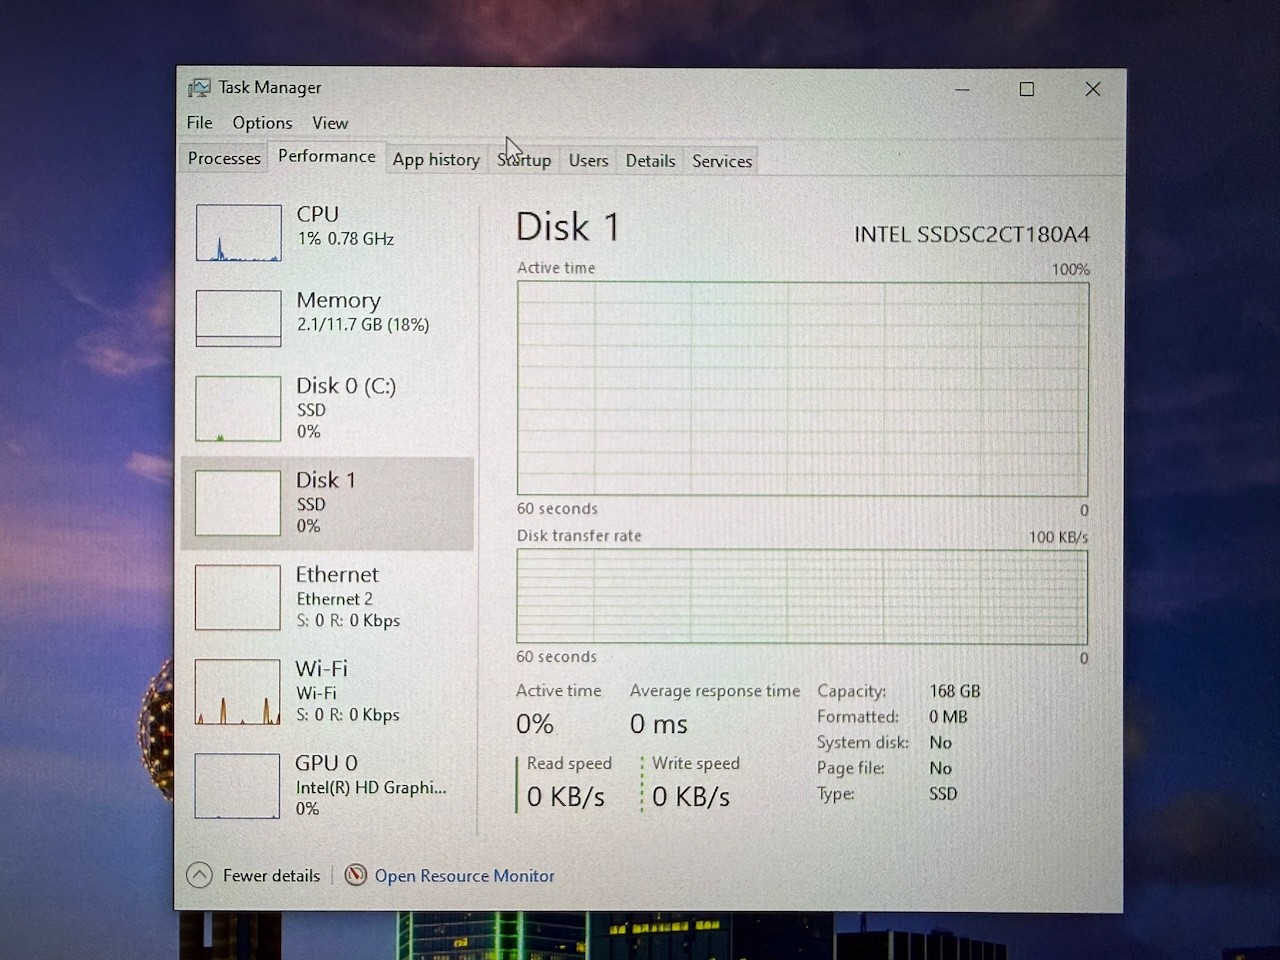
Task: Select Ethernet thumbnail graph
Action: 238,598
